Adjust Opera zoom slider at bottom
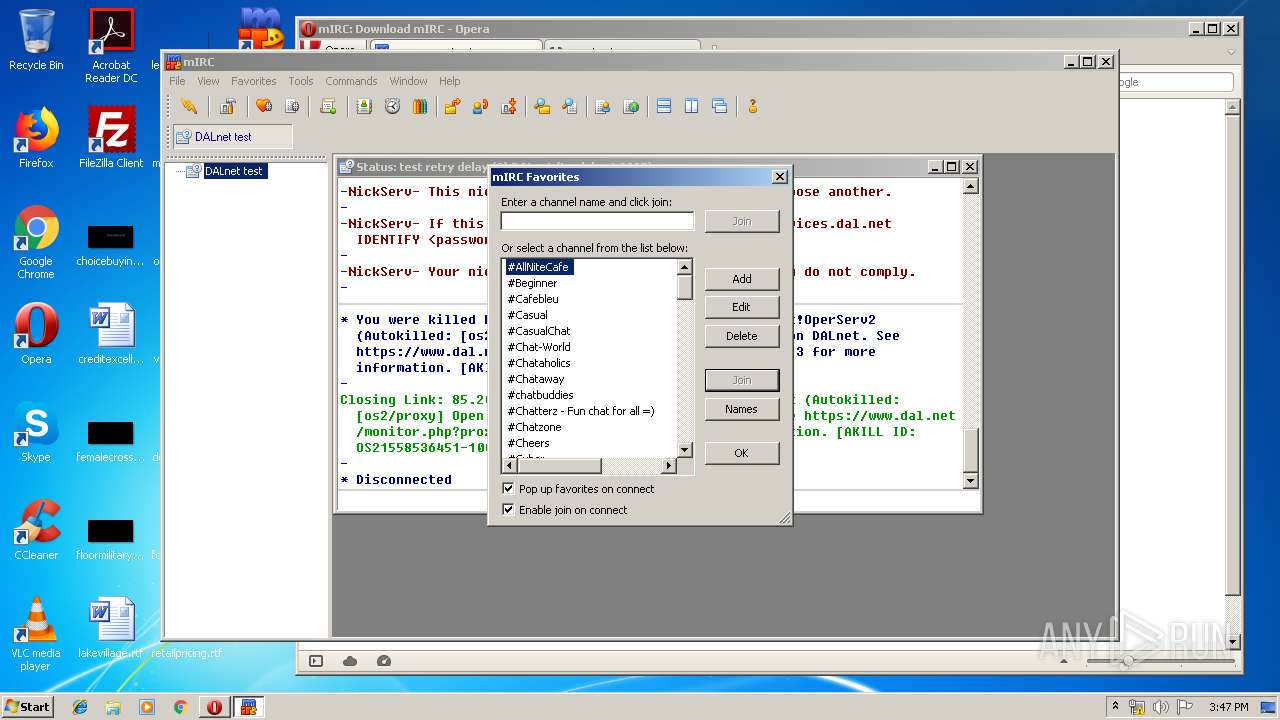The height and width of the screenshot is (720, 1280). pyautogui.click(x=1128, y=661)
